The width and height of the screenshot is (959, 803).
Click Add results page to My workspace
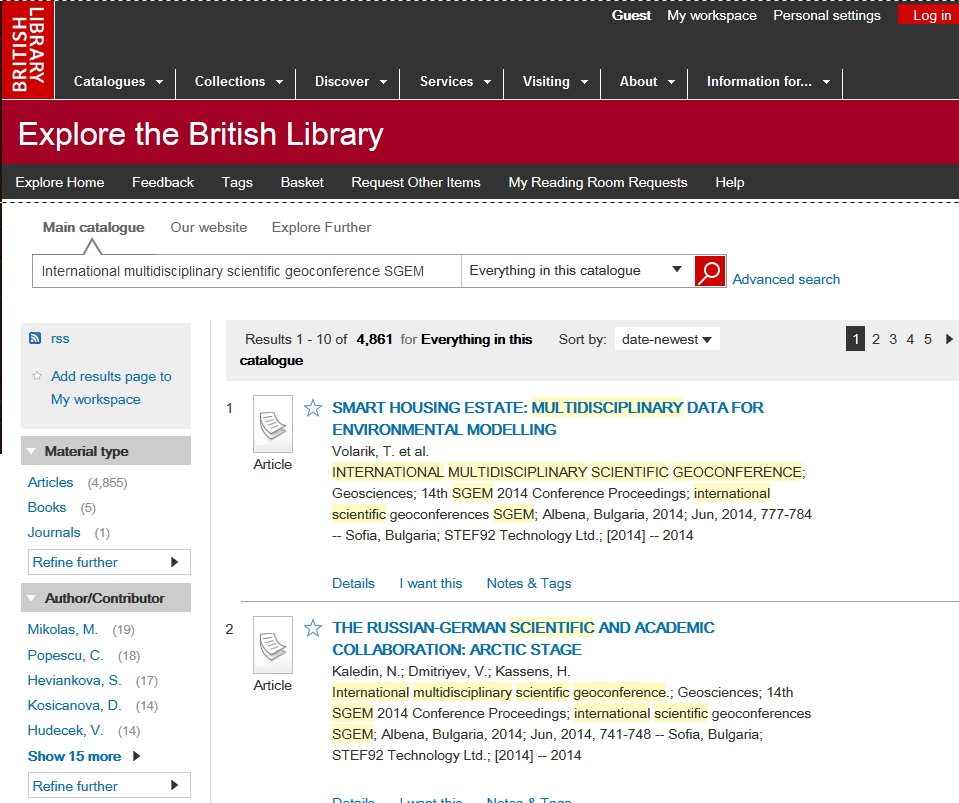111,388
